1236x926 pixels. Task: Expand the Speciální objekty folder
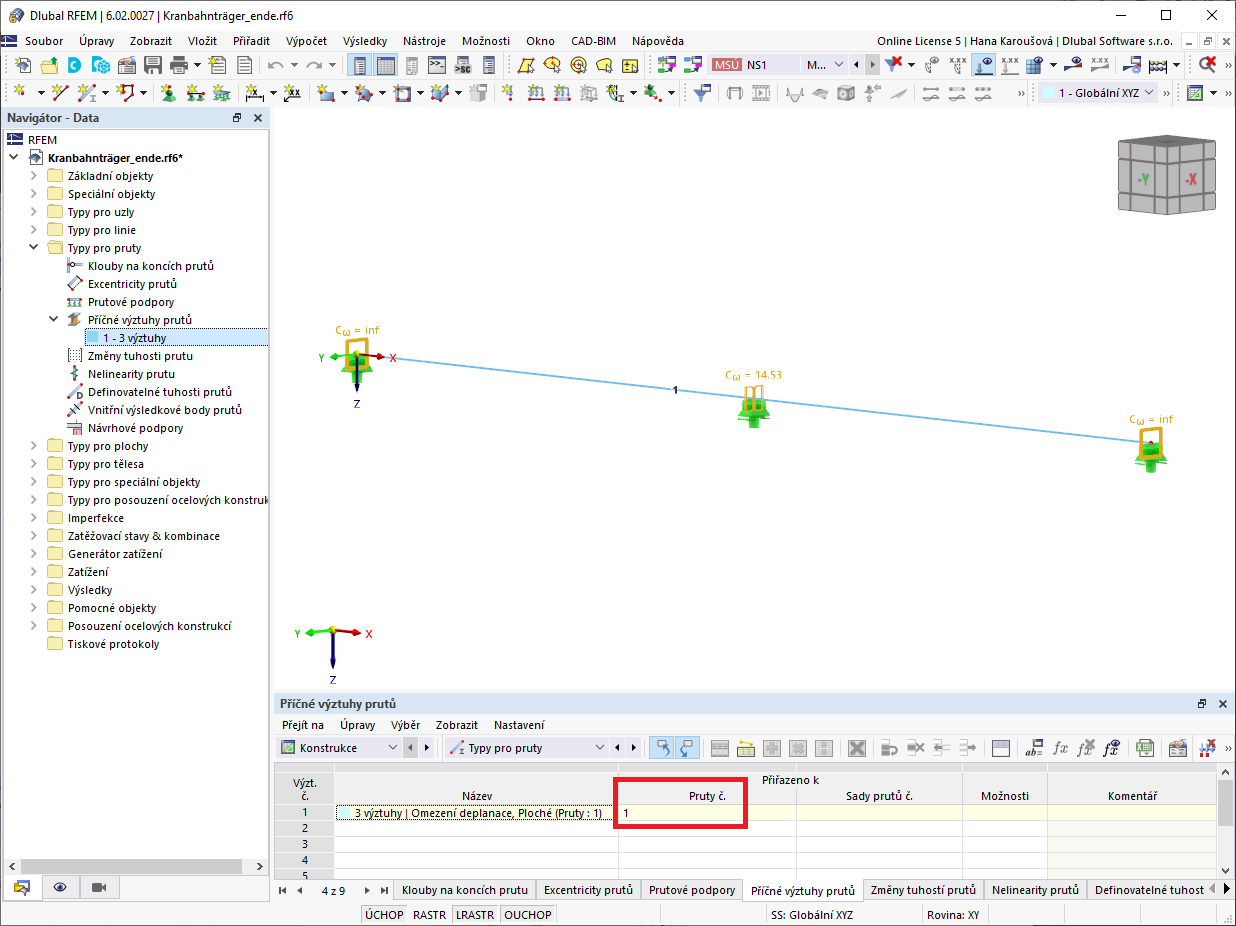[33, 194]
